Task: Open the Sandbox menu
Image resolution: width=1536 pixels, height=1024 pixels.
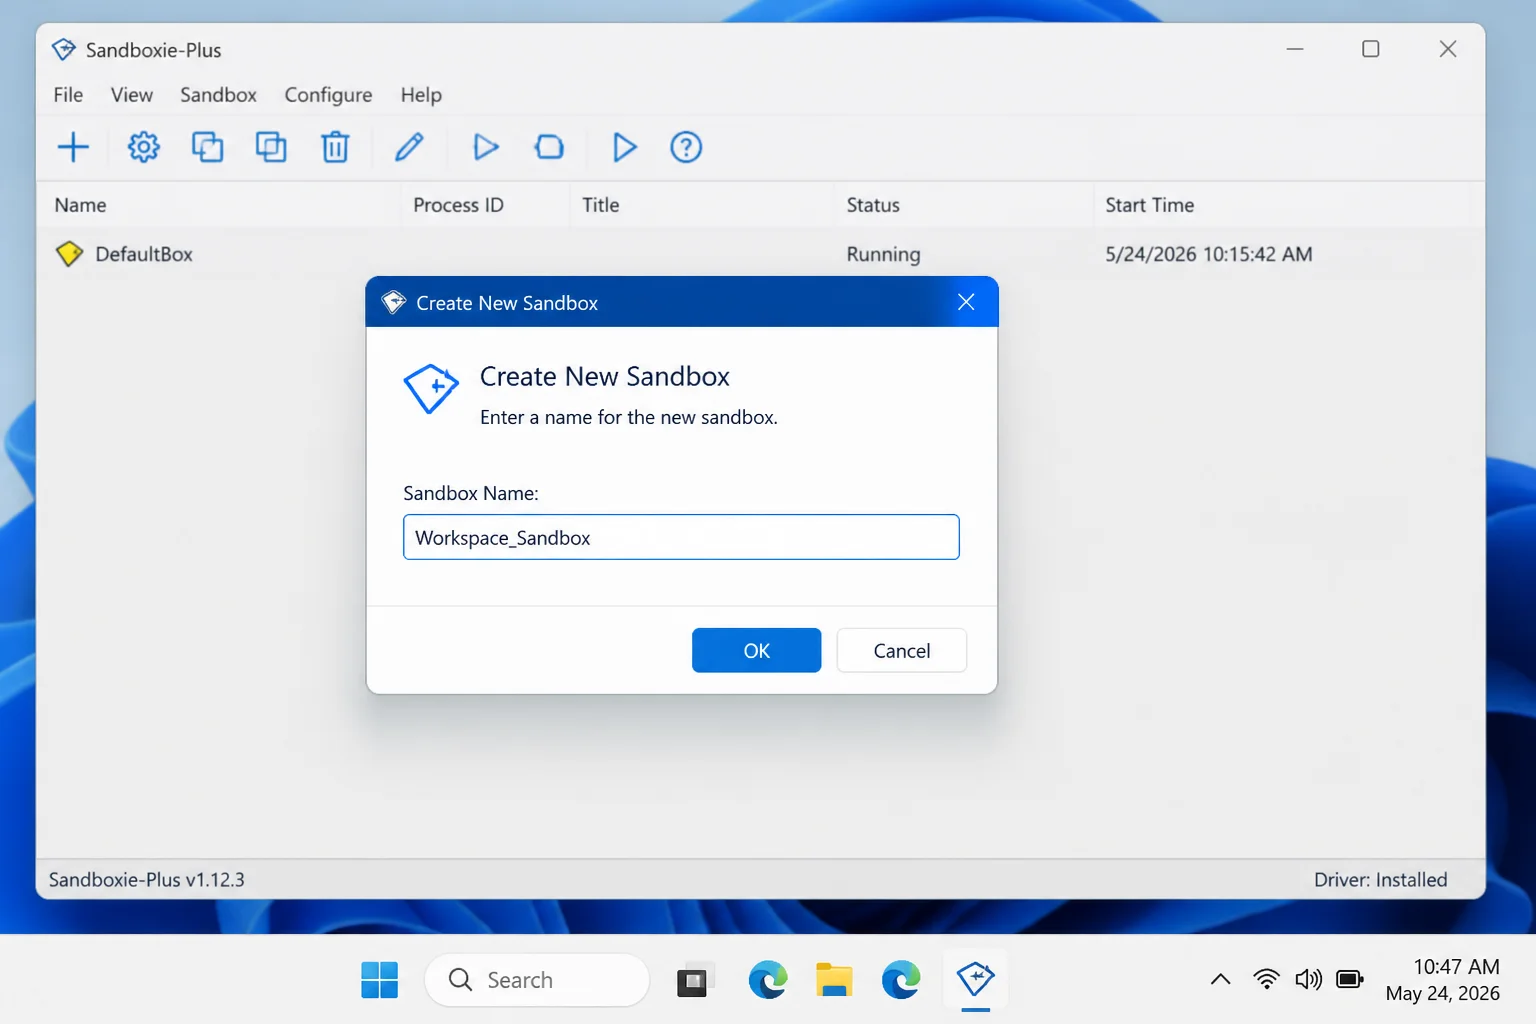Action: (x=218, y=95)
